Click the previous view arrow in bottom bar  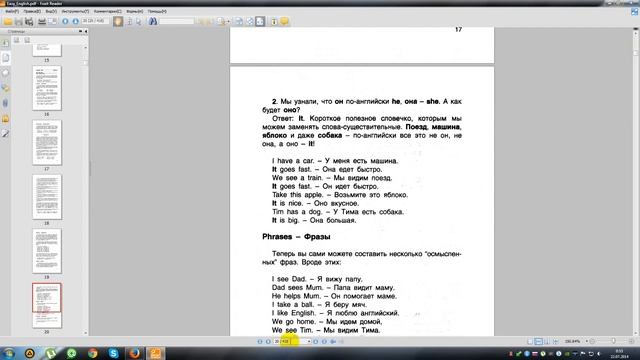coord(333,341)
